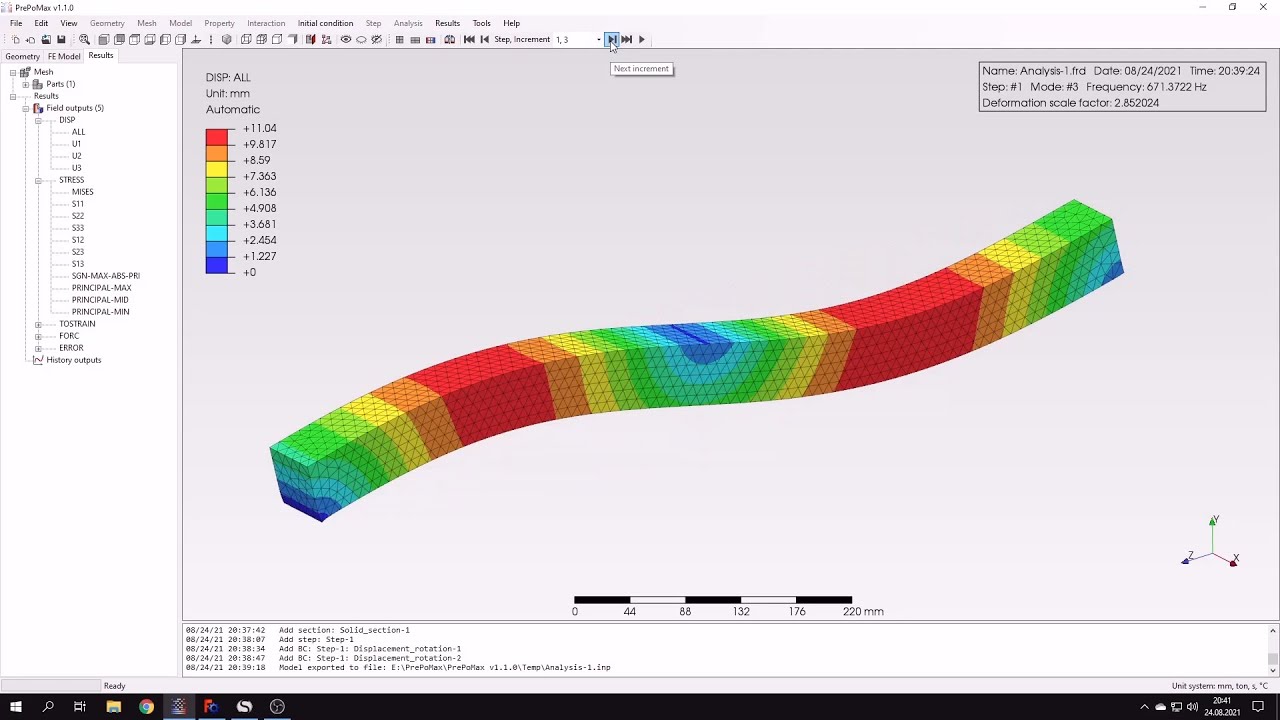
Task: Expand the ERROR node
Action: click(x=38, y=348)
